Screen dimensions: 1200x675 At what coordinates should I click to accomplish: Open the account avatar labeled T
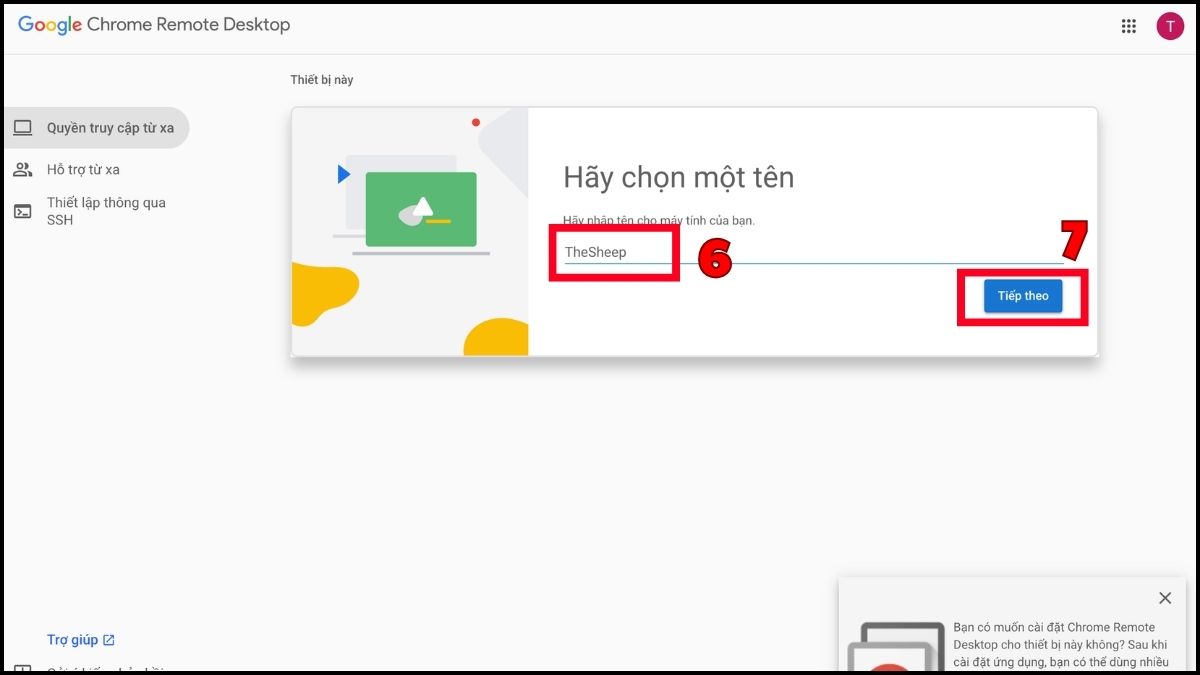pyautogui.click(x=1170, y=26)
